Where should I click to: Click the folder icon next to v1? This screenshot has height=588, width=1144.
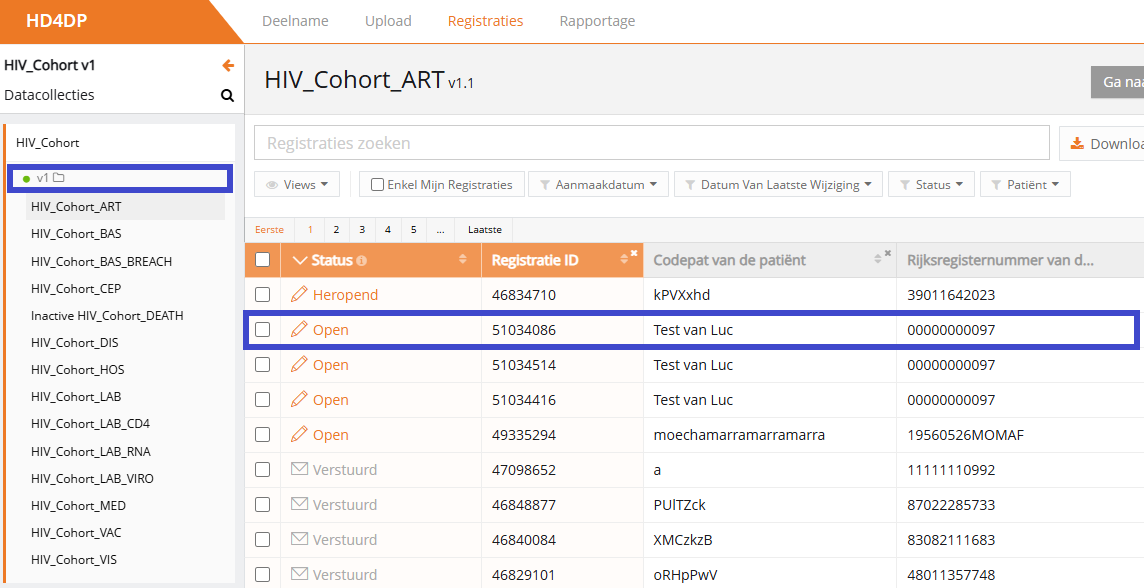(x=58, y=178)
